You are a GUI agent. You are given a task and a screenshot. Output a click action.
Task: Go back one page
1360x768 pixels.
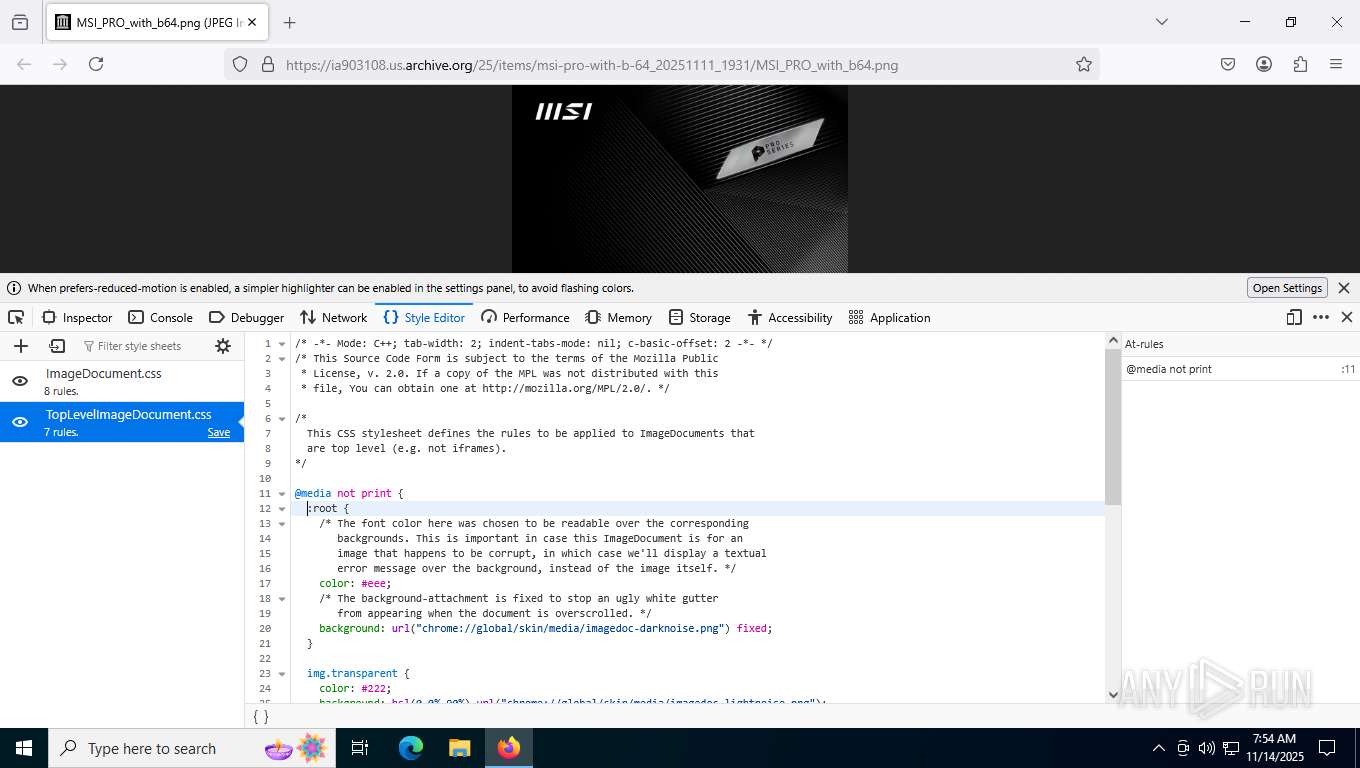pyautogui.click(x=24, y=64)
